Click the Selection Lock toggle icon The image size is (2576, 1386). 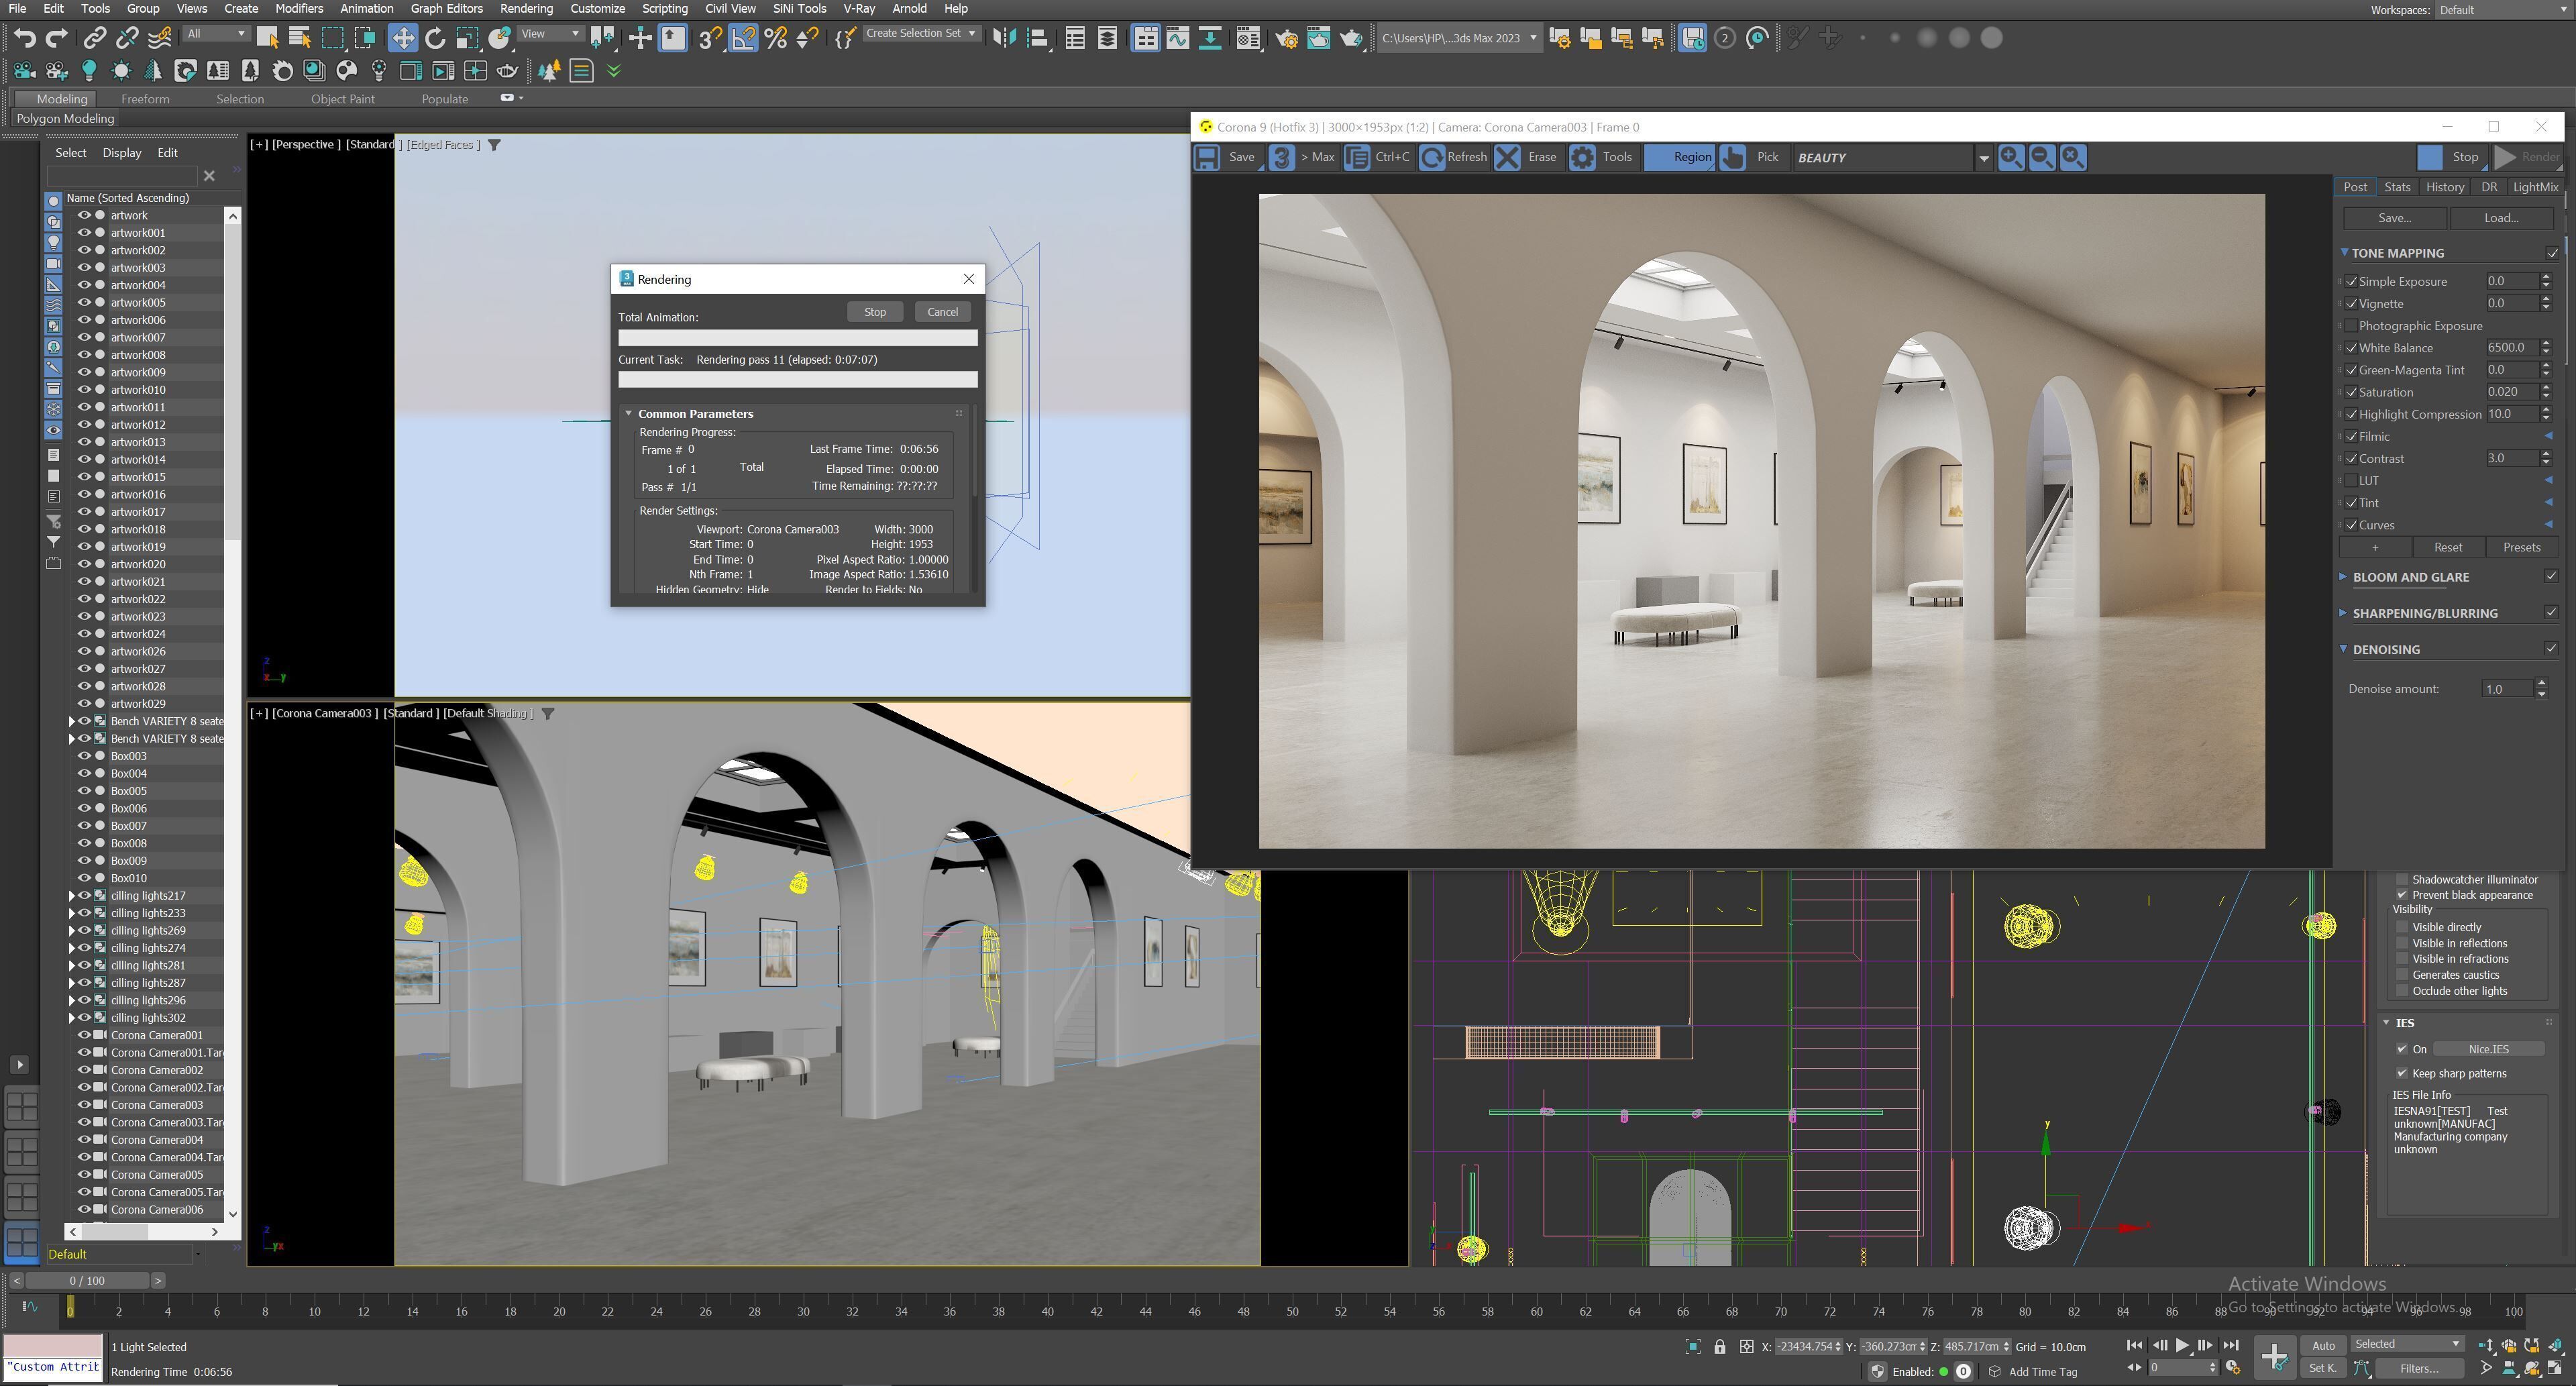[1719, 1346]
